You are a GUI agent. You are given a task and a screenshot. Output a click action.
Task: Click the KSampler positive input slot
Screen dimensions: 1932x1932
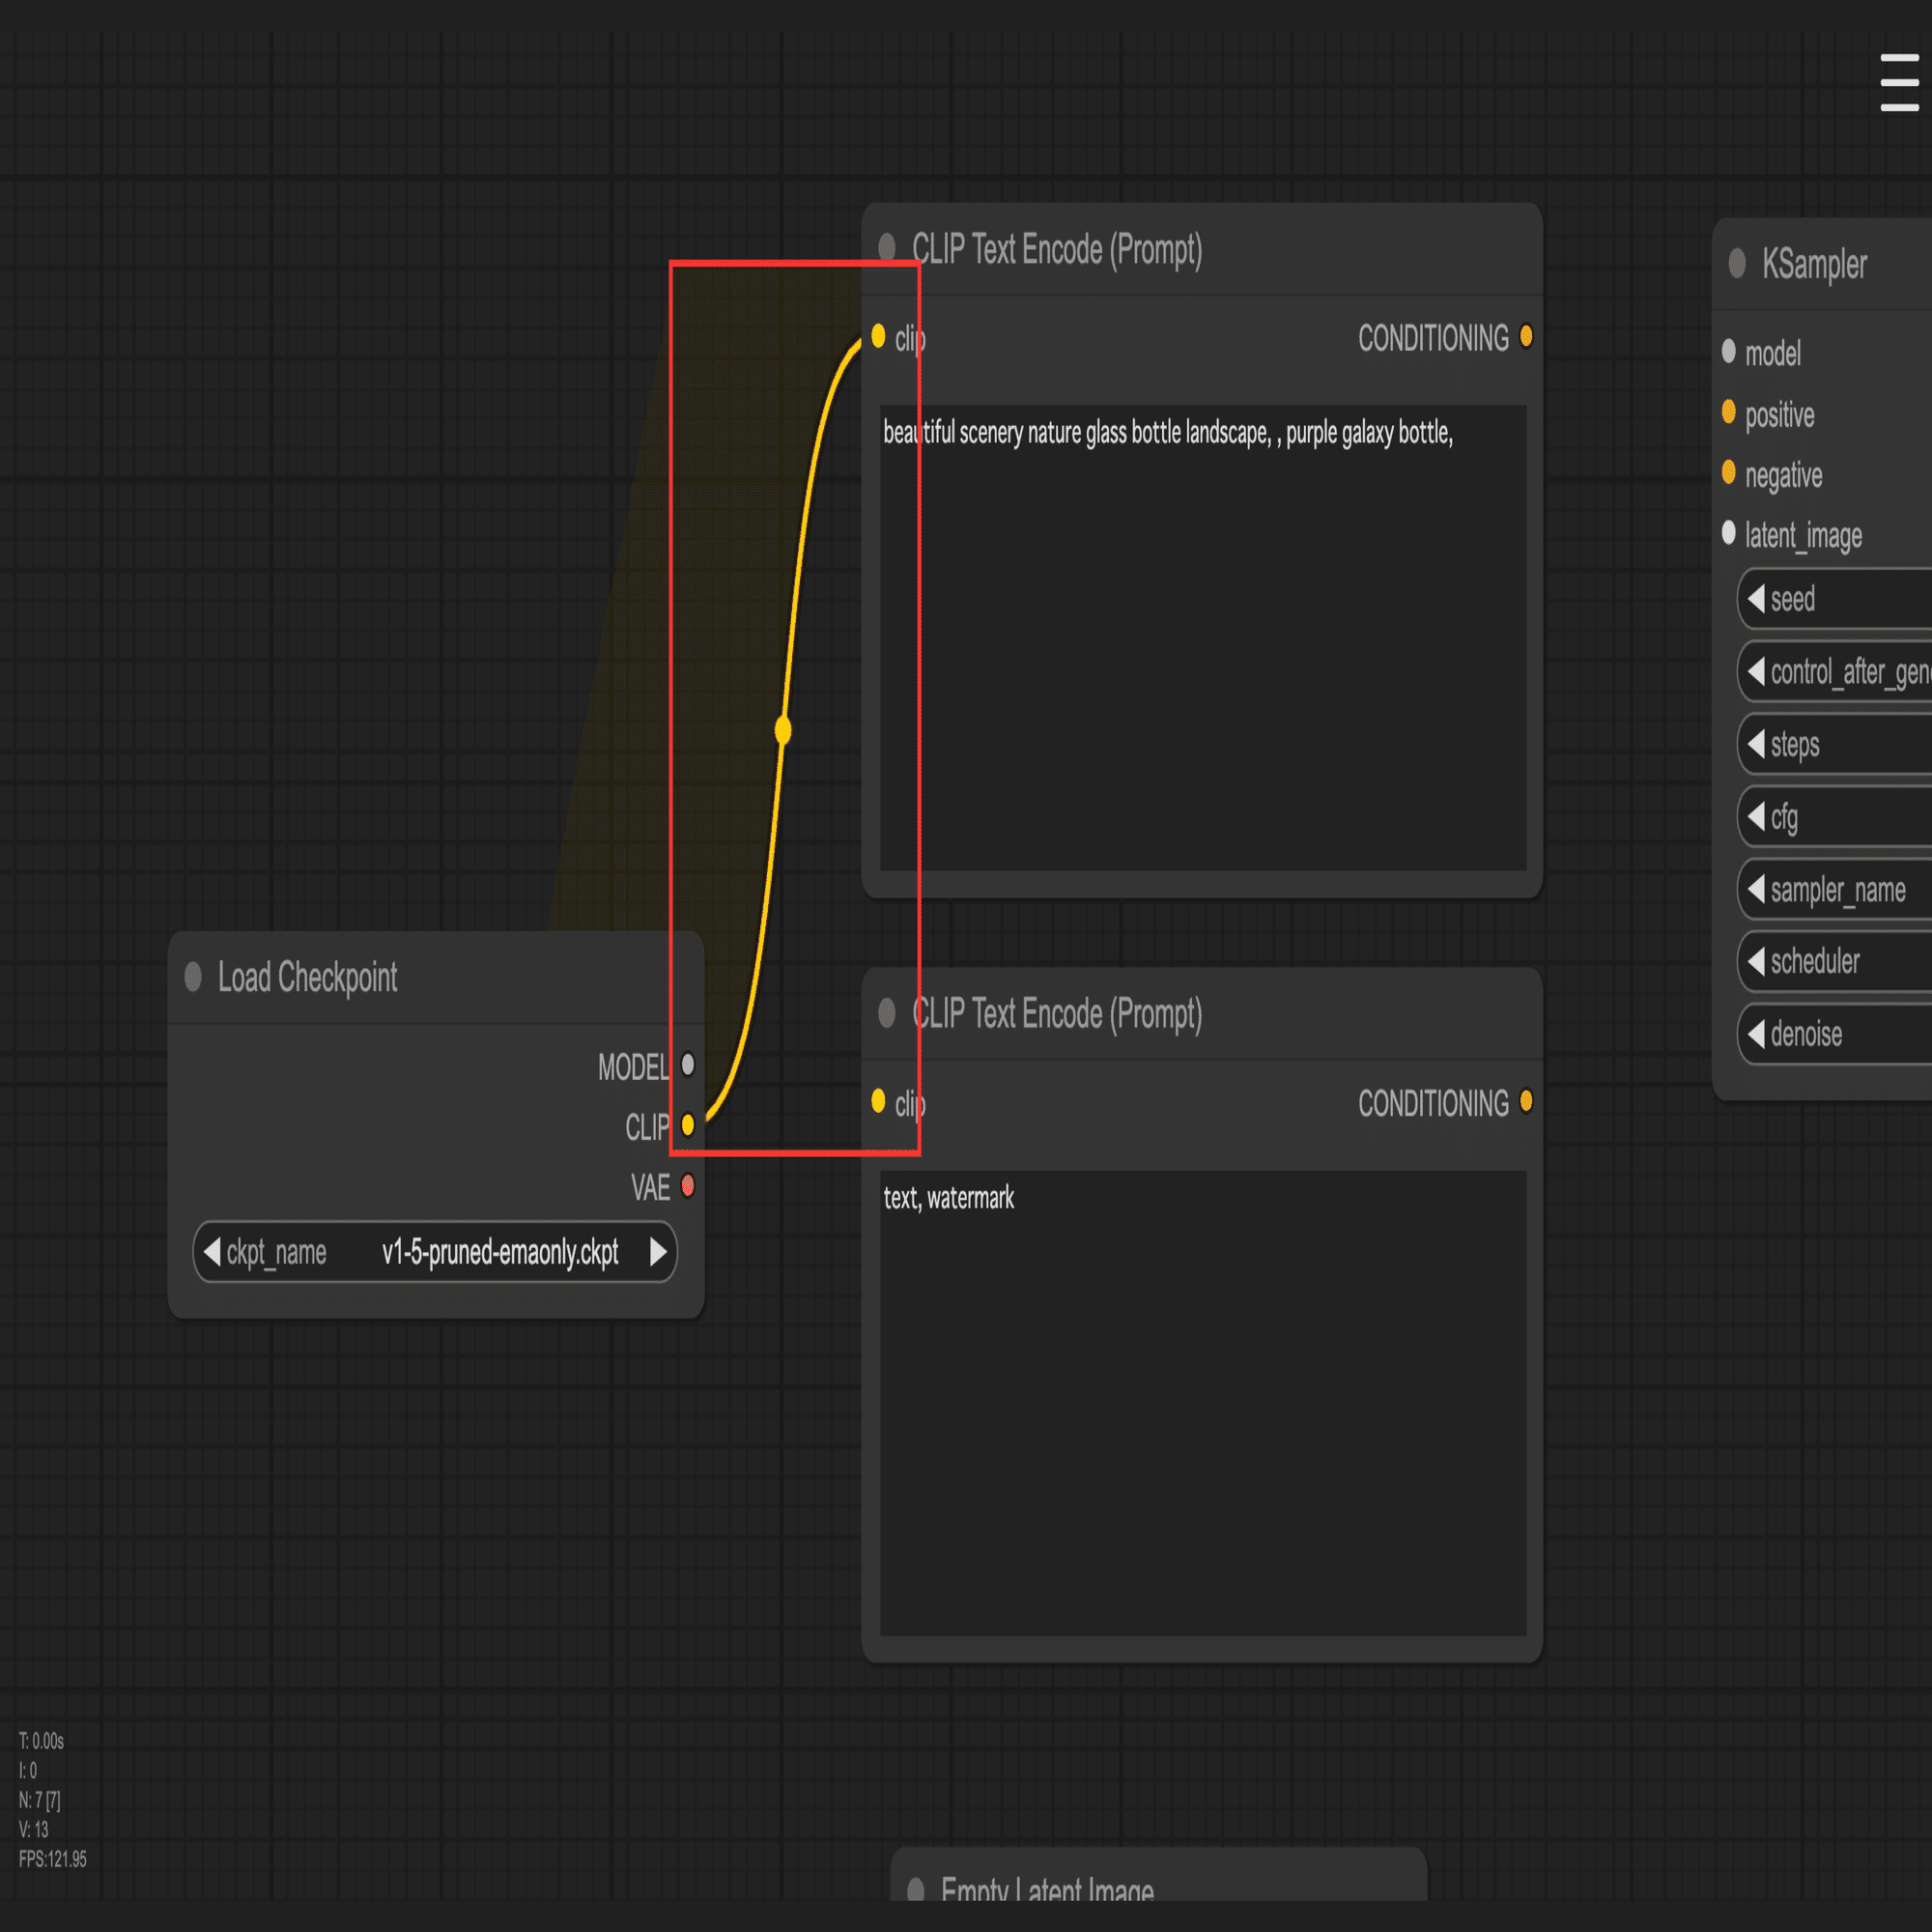pyautogui.click(x=1728, y=412)
